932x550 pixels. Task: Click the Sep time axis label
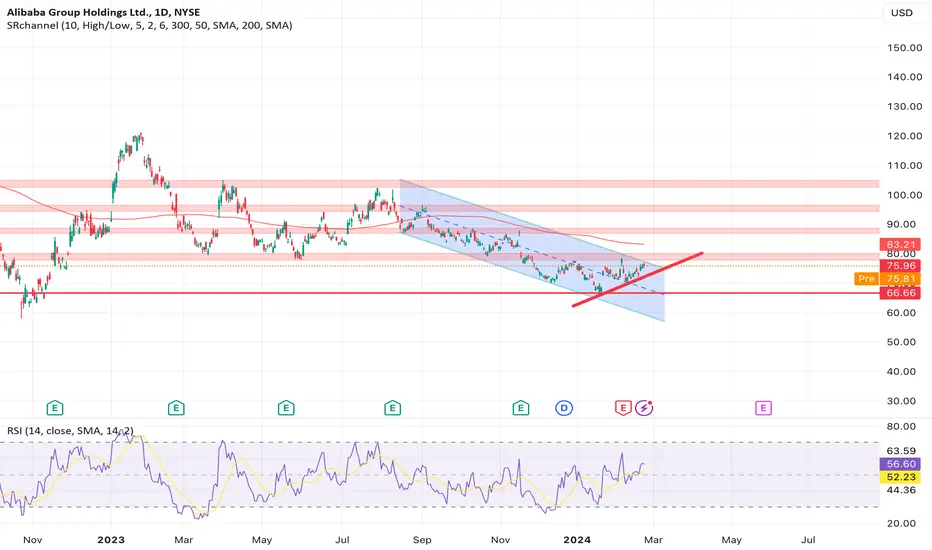pos(421,540)
